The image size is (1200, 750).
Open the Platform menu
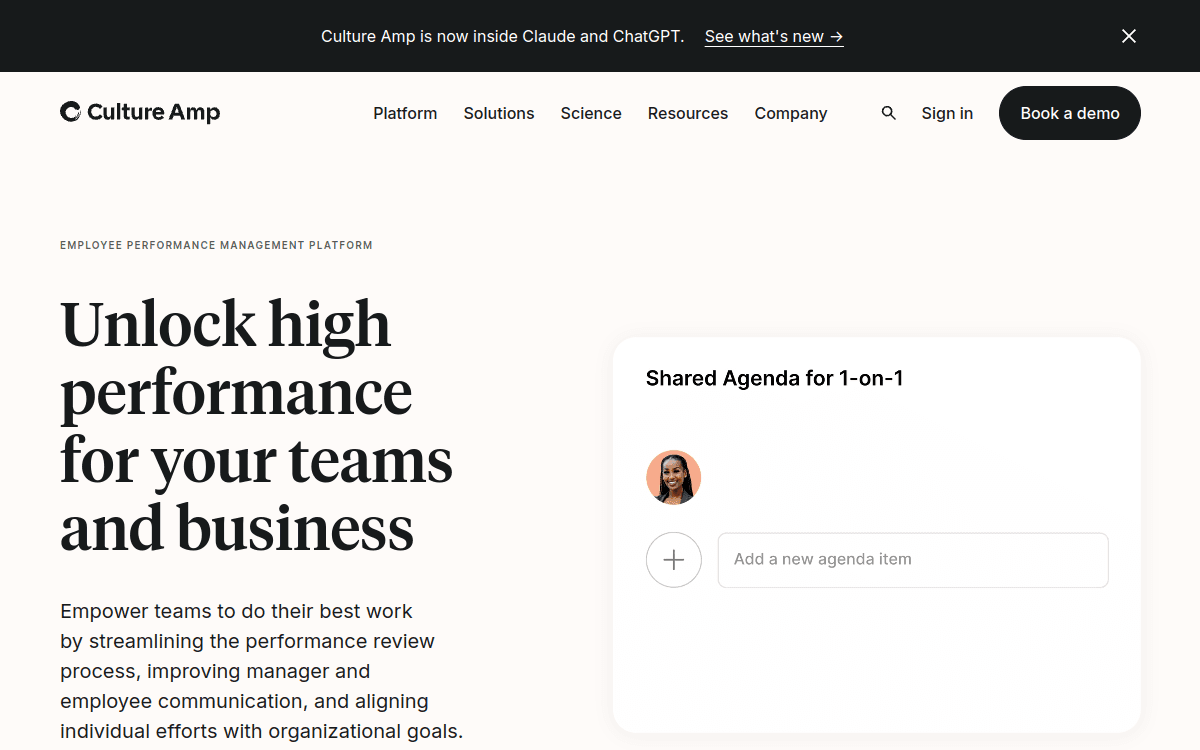point(405,113)
